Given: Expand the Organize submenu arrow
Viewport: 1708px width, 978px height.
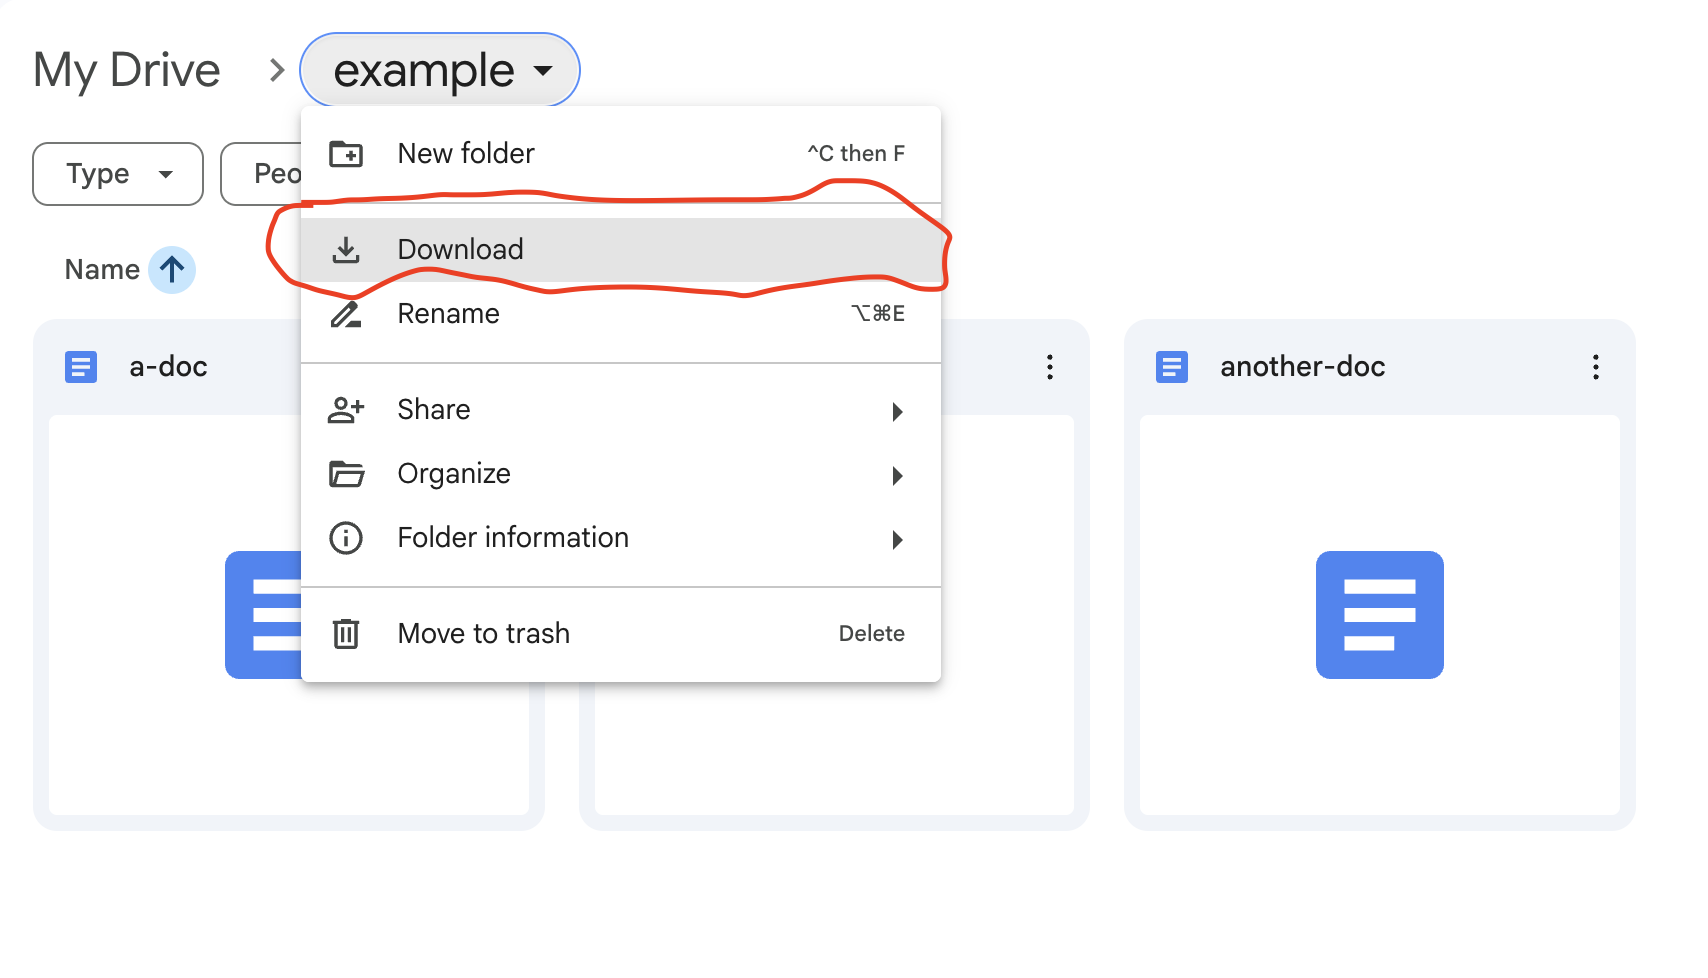Looking at the screenshot, I should (x=898, y=475).
